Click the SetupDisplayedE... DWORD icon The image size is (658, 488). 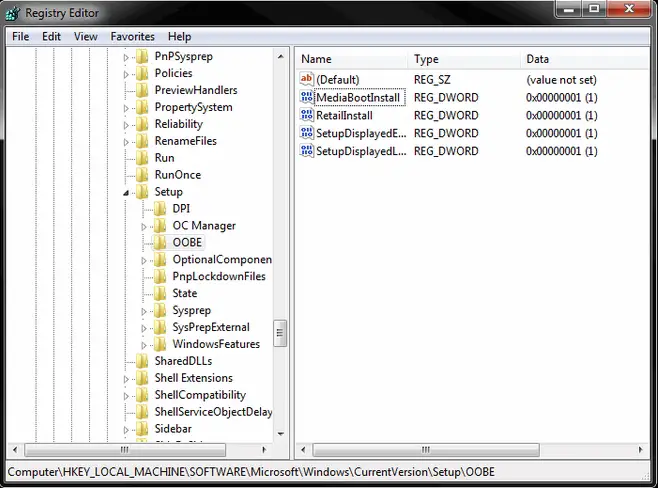click(x=307, y=133)
